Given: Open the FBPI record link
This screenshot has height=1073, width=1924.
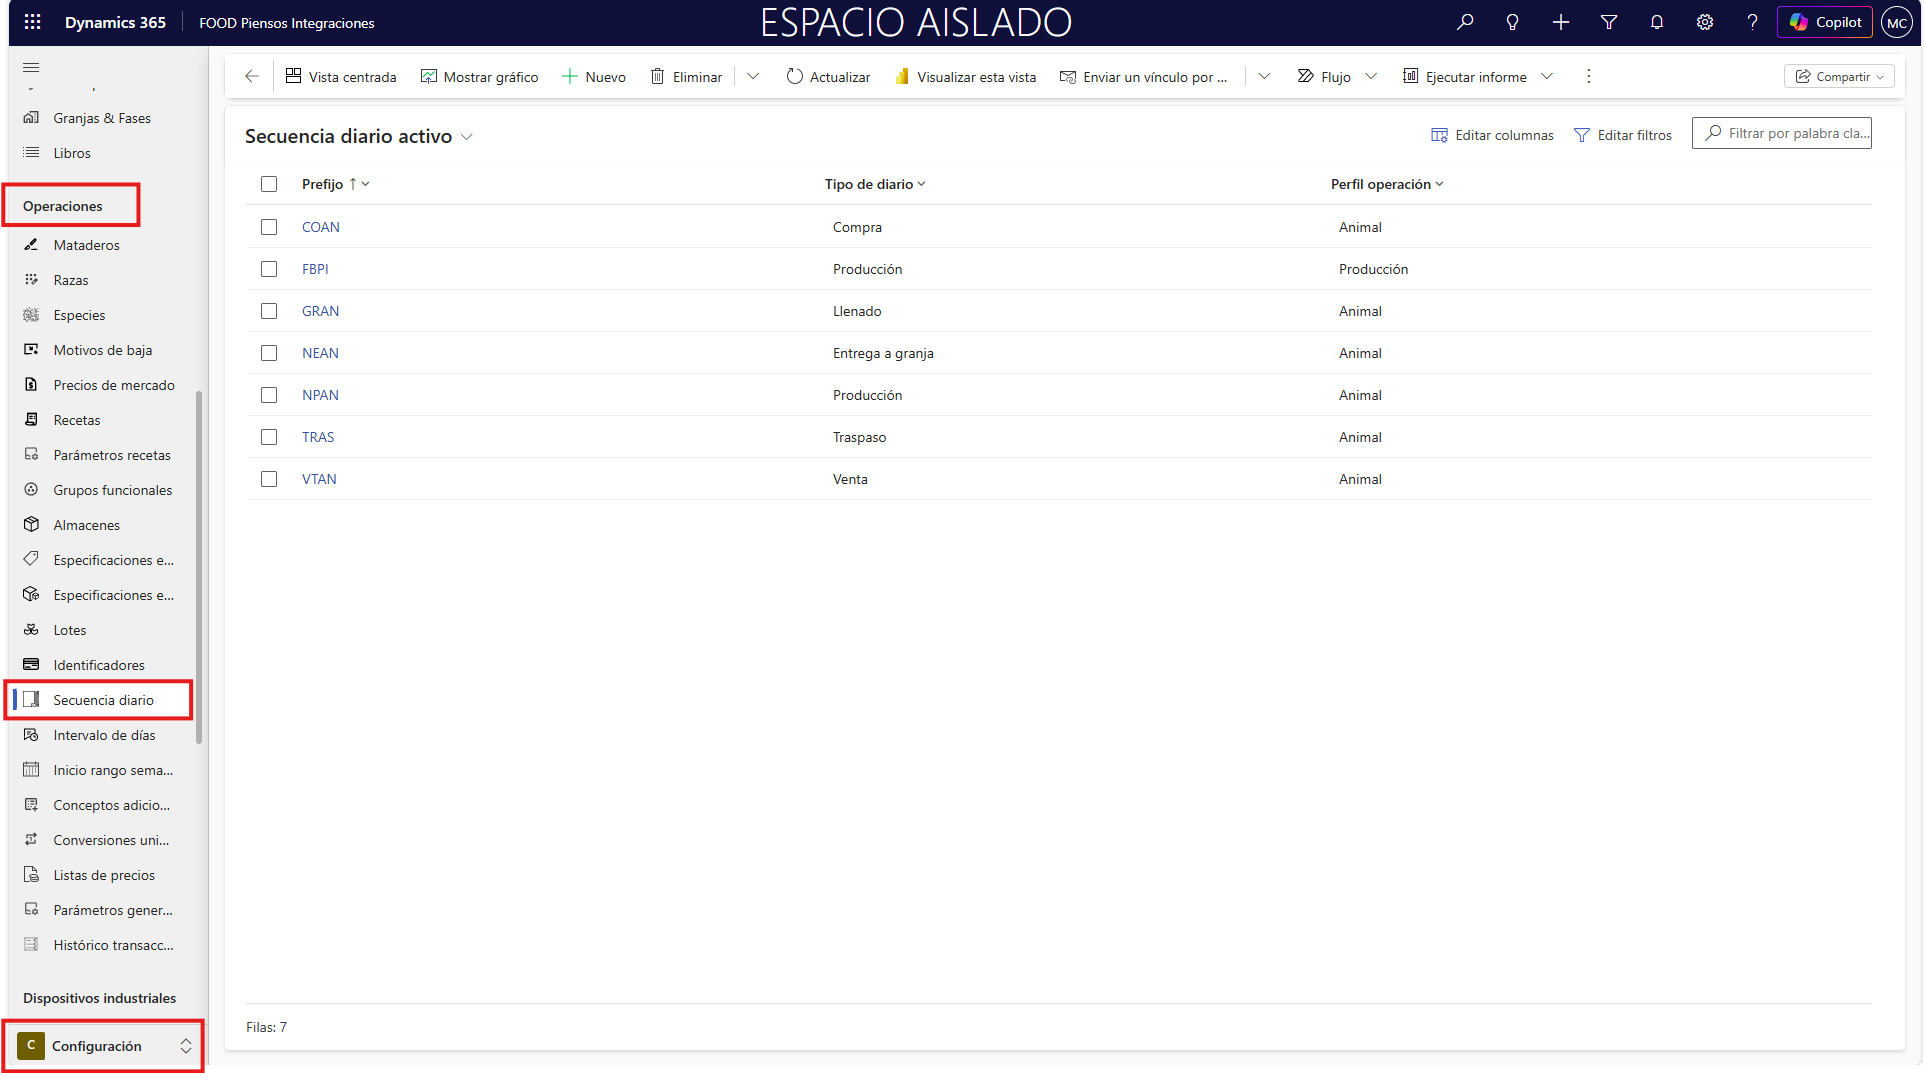Looking at the screenshot, I should click(x=315, y=269).
